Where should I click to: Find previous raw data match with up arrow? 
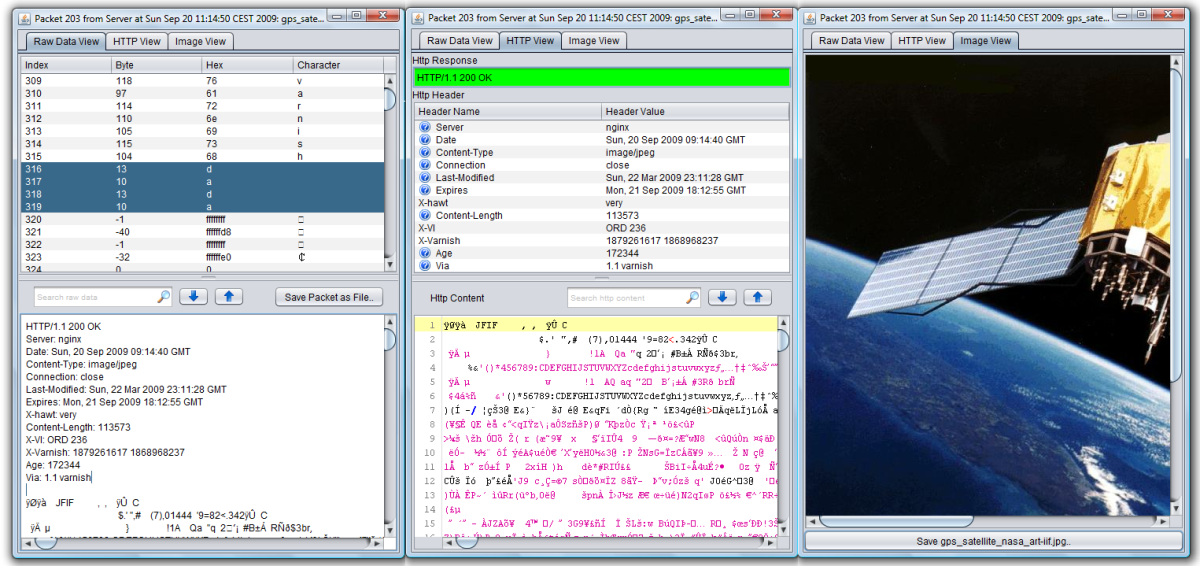(229, 297)
